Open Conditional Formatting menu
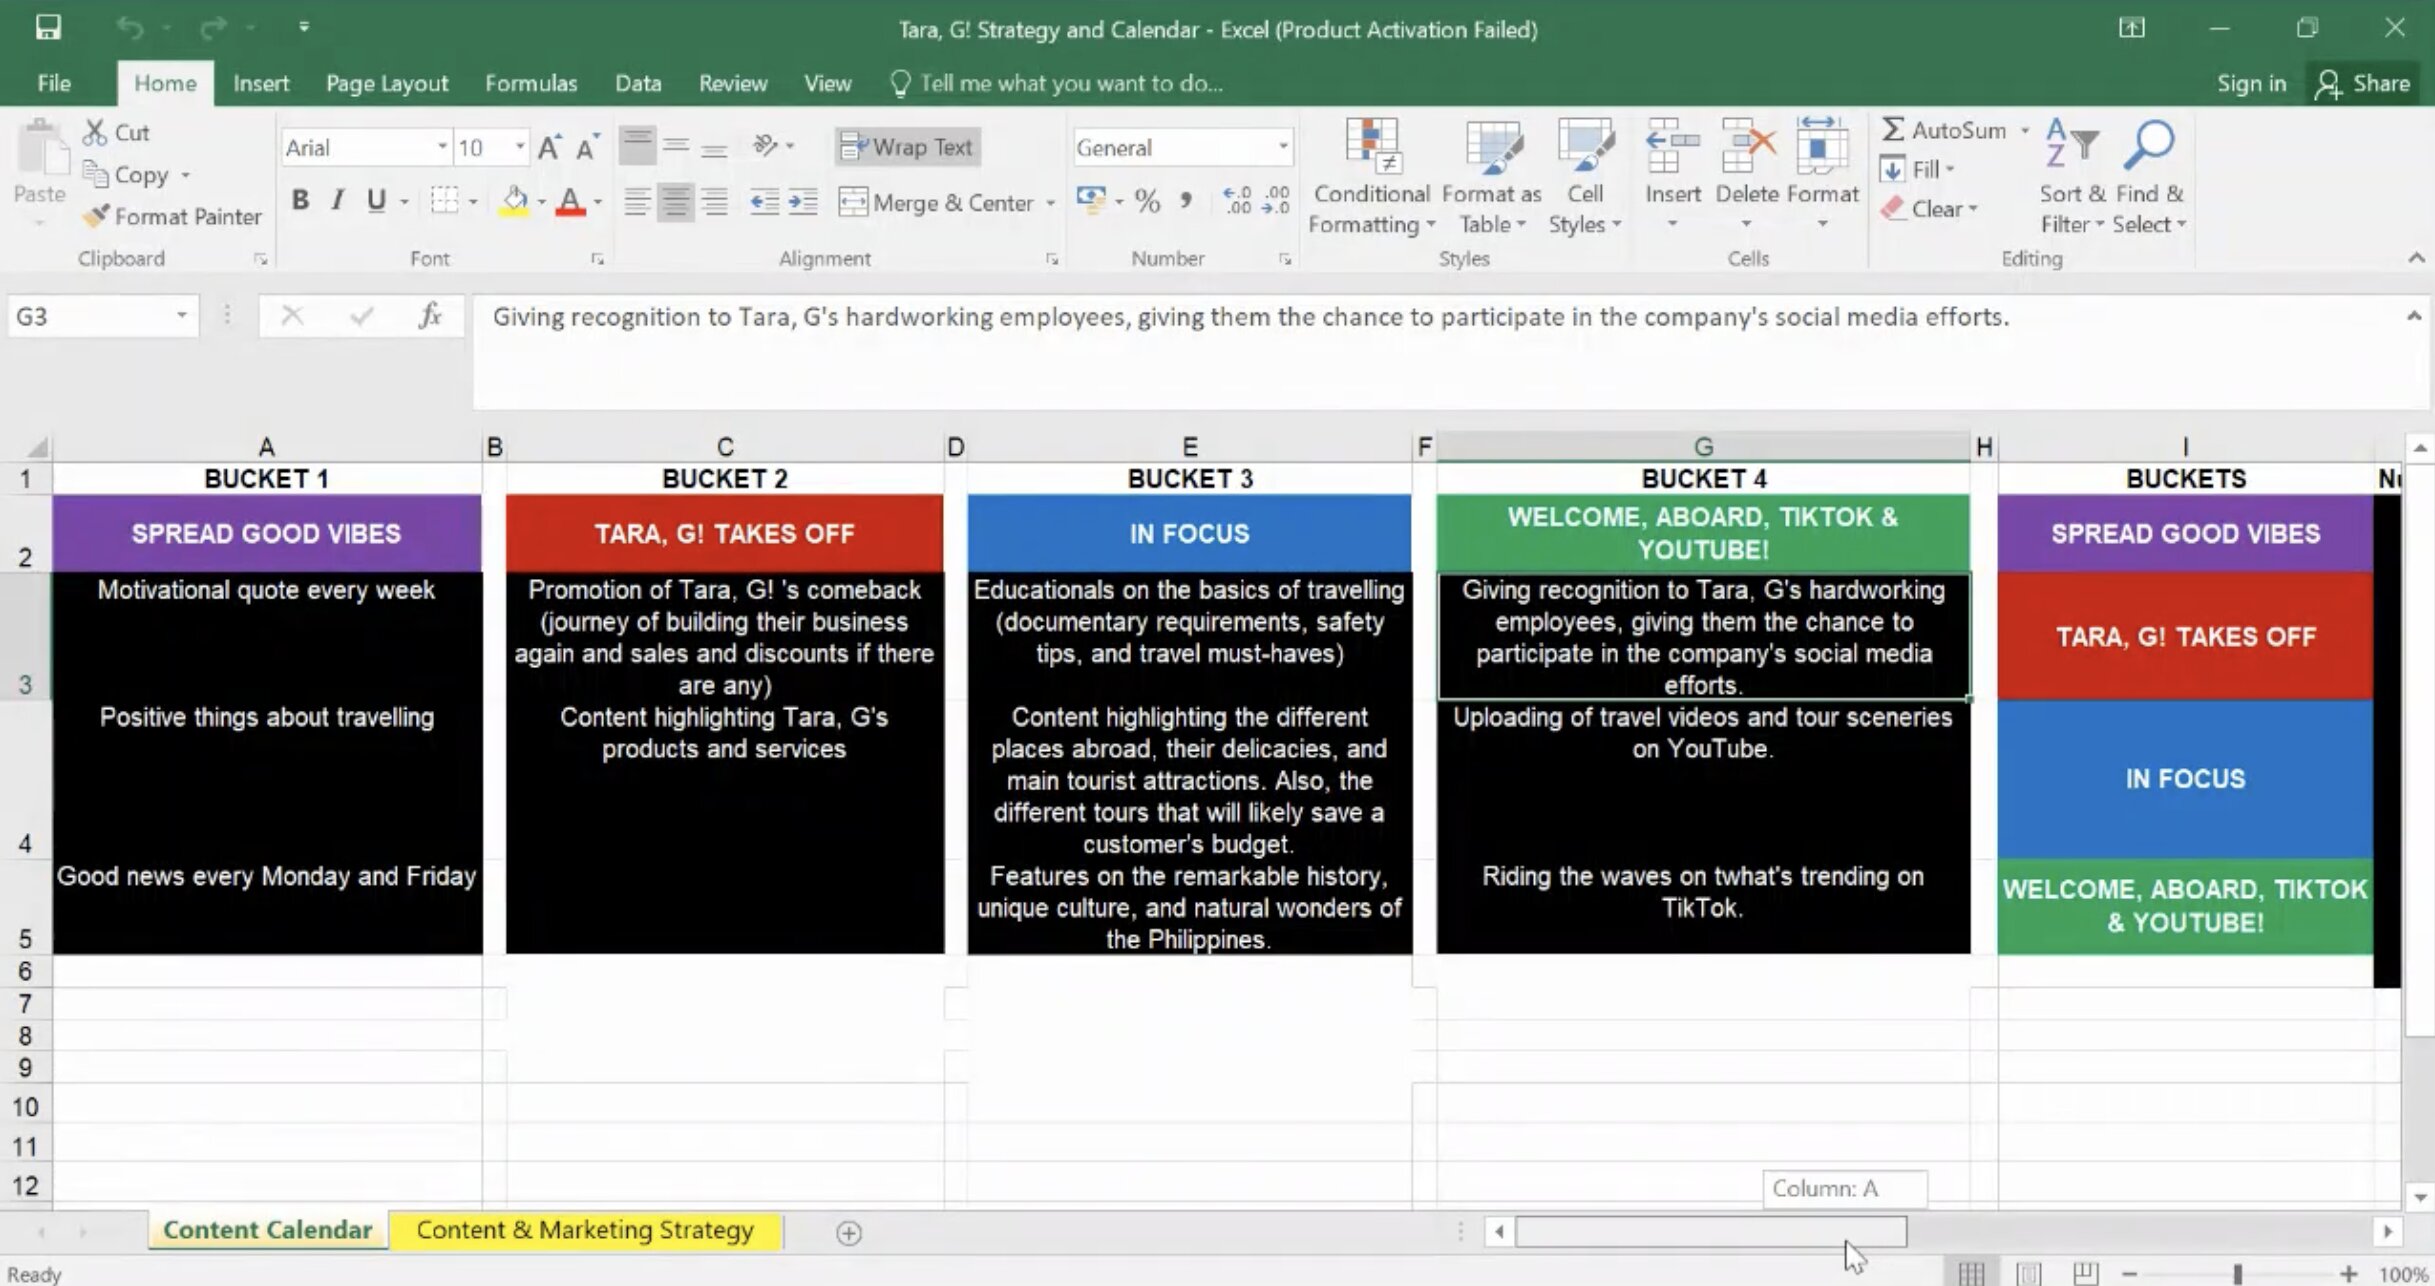2435x1286 pixels. [x=1371, y=180]
